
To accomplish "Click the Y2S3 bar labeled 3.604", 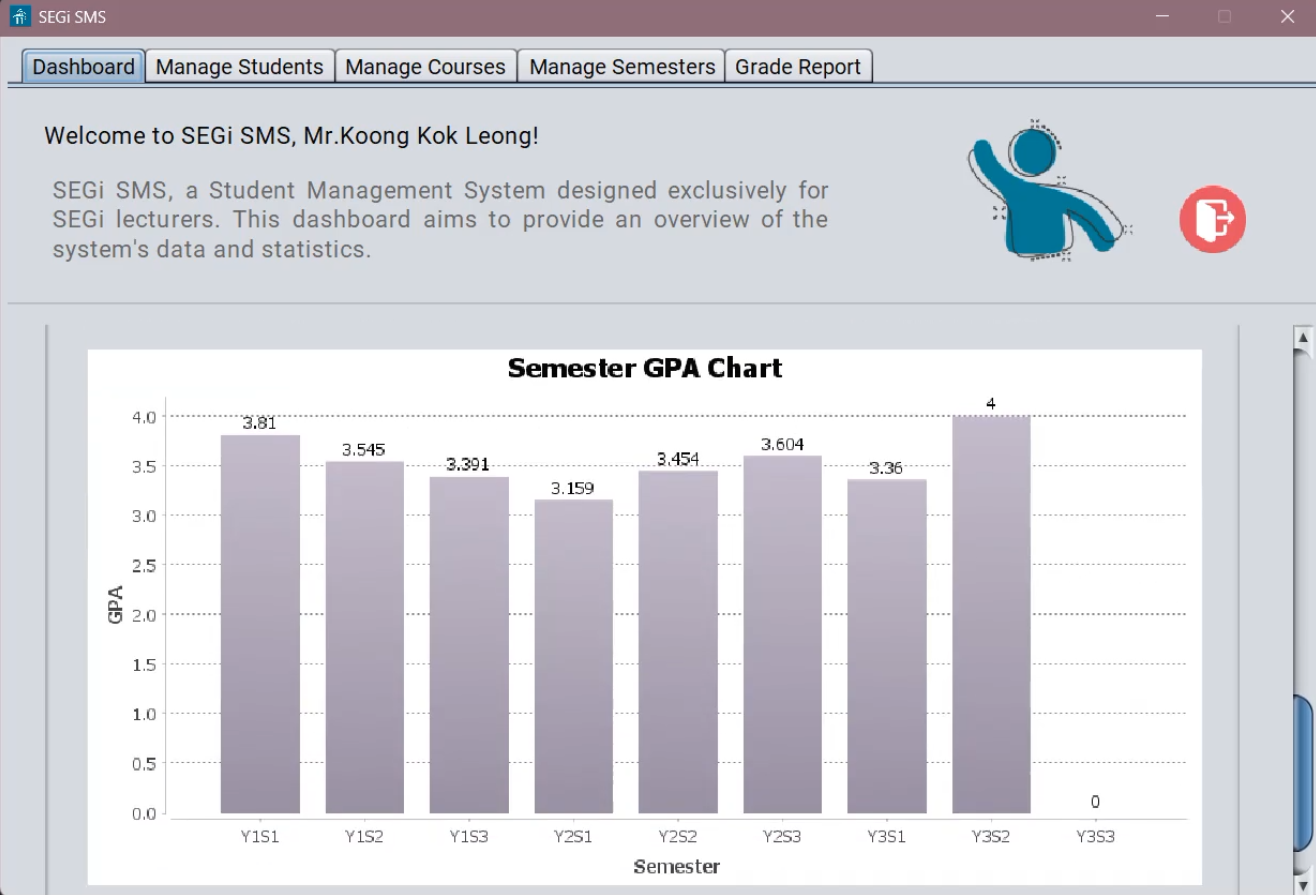I will click(x=782, y=635).
